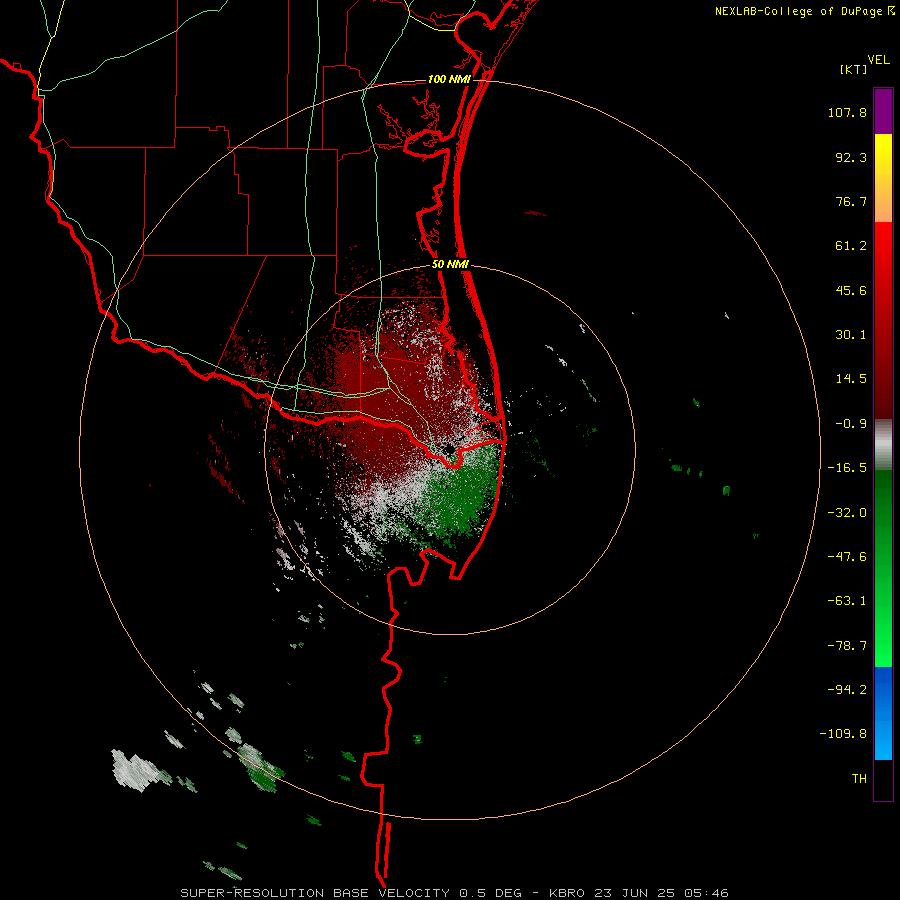Click the 45.6 velocity scale label

851,290
